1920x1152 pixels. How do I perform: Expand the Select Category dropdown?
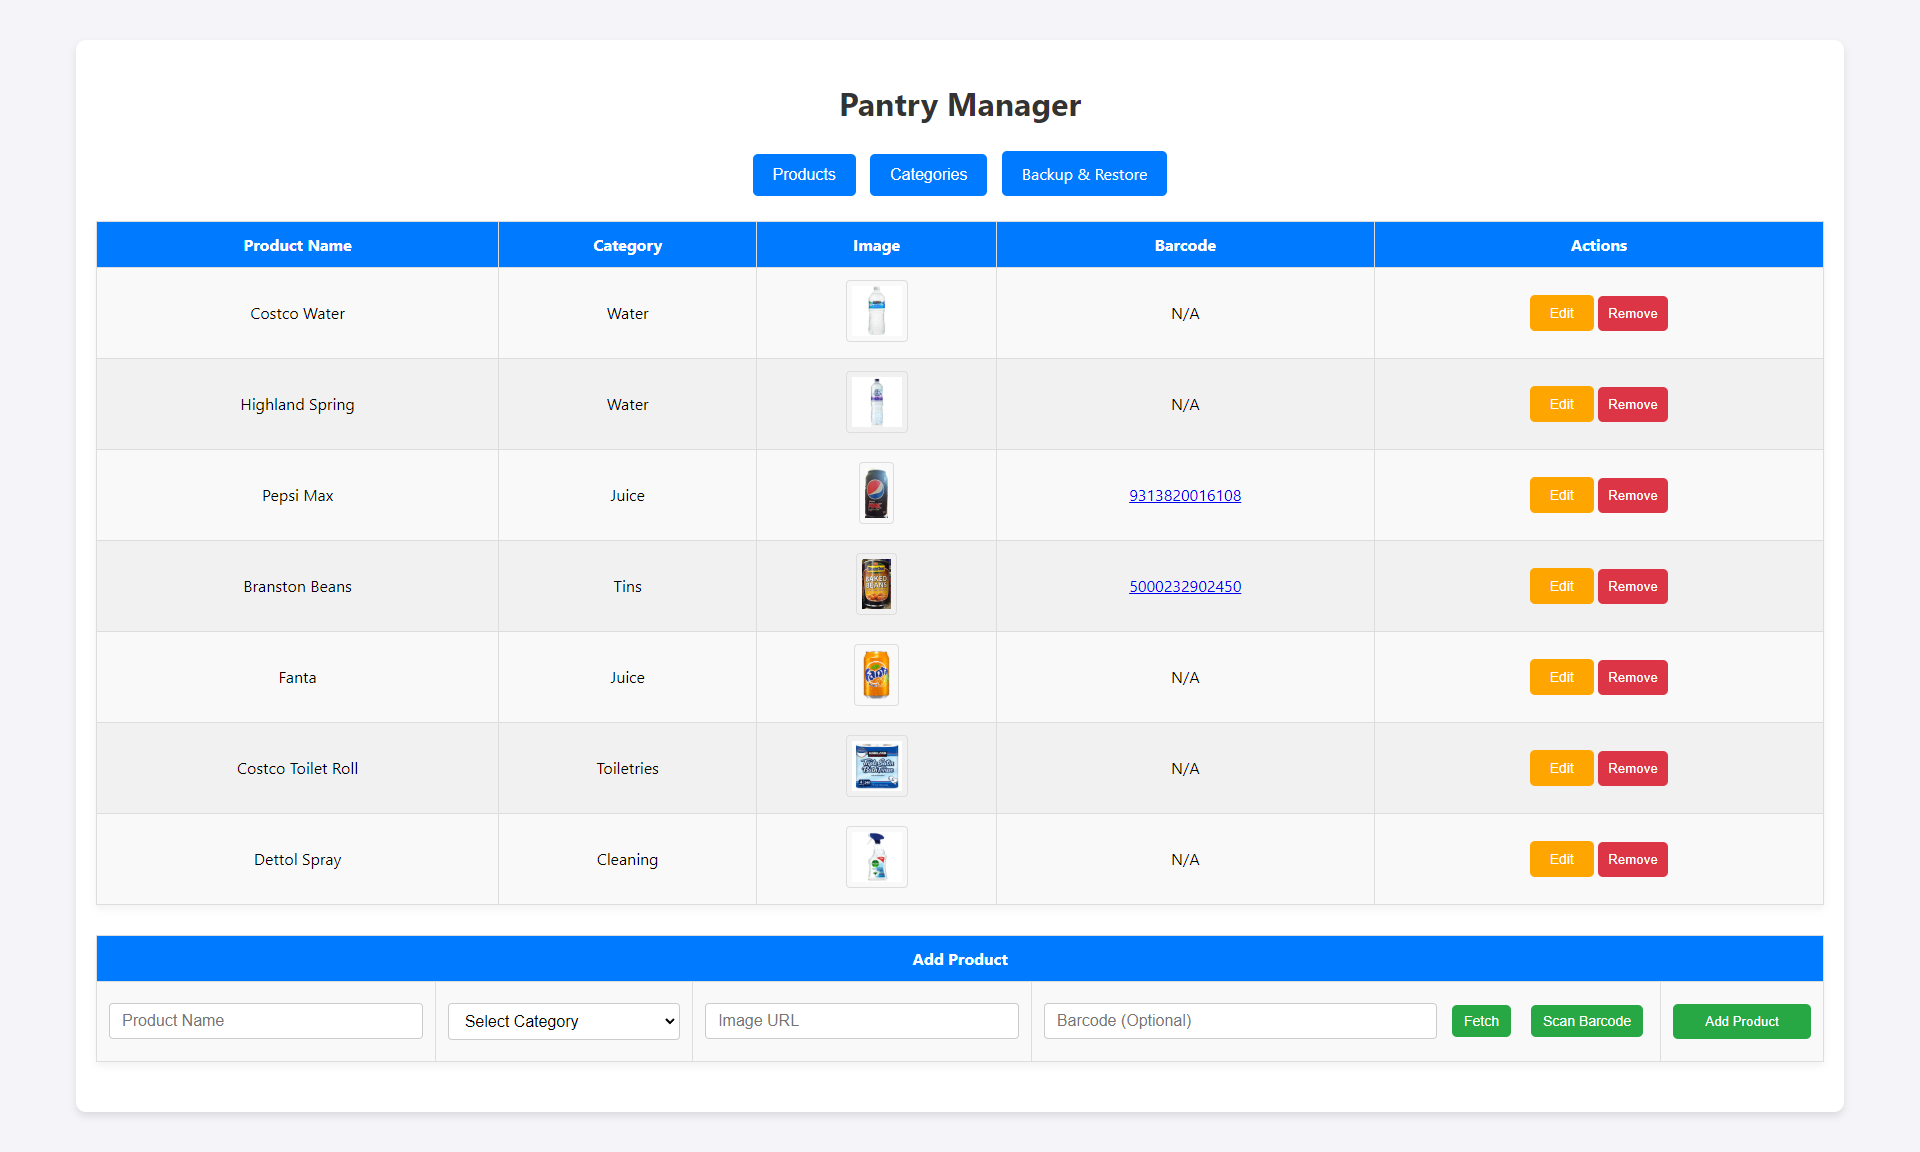point(564,1021)
